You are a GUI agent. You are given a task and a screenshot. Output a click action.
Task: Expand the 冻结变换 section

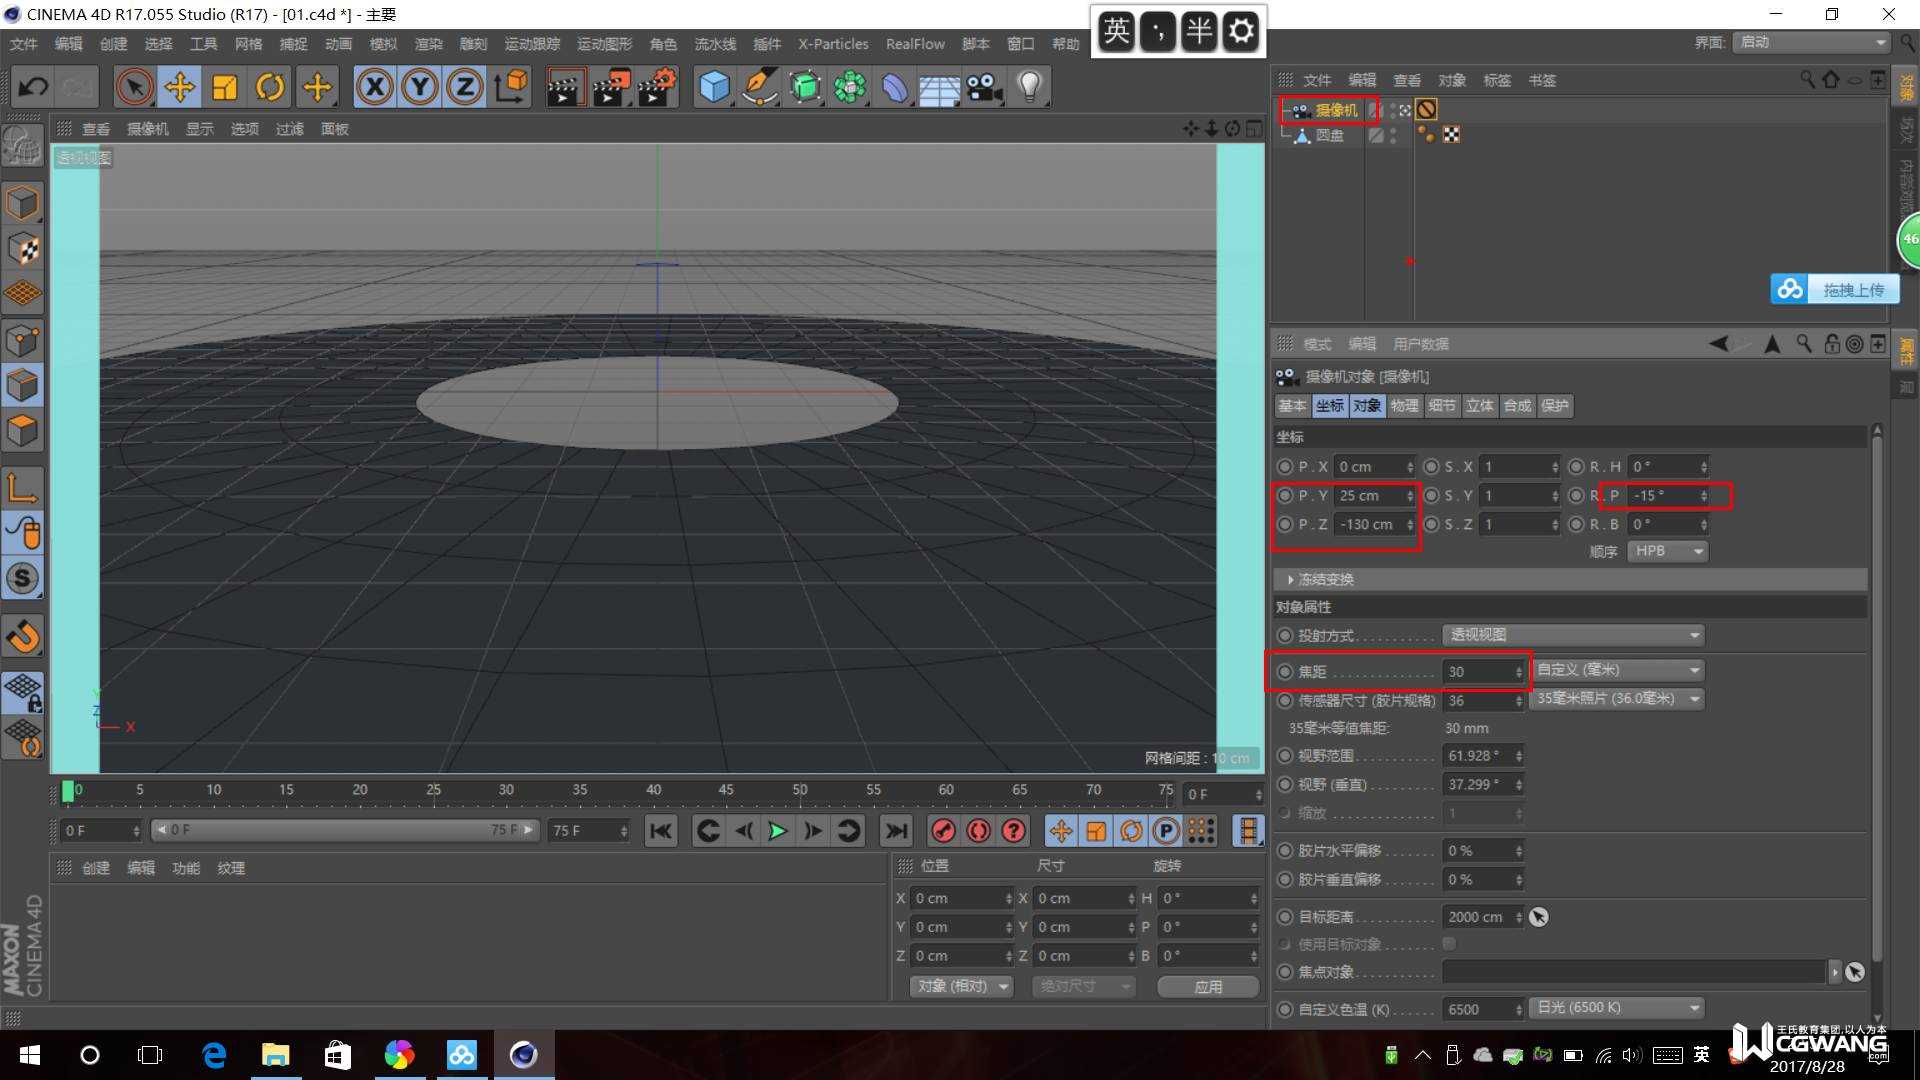[1292, 580]
